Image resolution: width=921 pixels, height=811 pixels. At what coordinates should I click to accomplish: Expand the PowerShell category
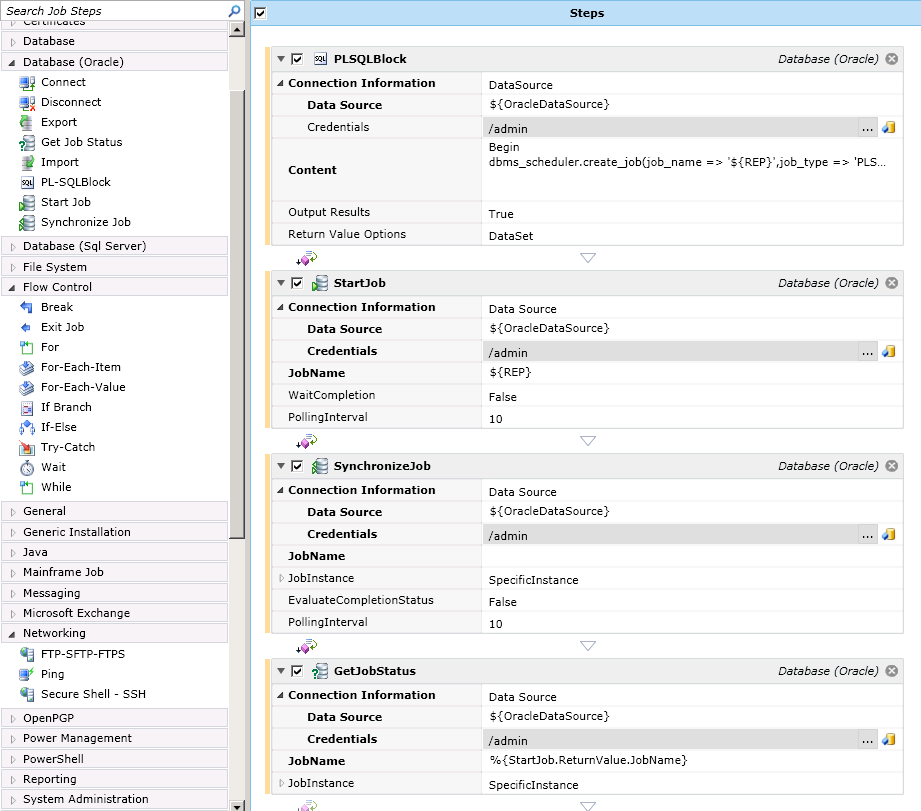(13, 759)
